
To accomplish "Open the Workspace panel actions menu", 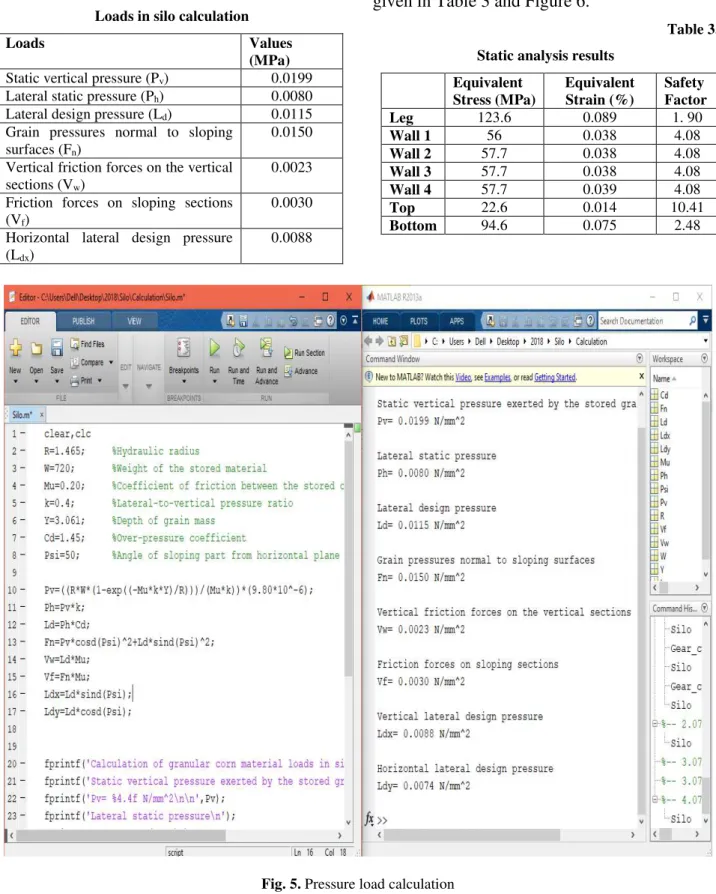I will [x=705, y=359].
